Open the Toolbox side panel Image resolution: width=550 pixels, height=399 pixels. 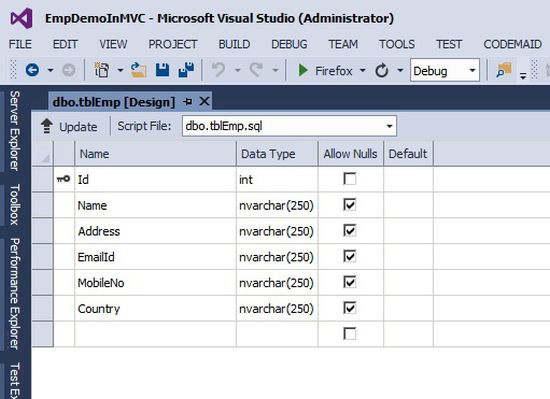[x=14, y=204]
